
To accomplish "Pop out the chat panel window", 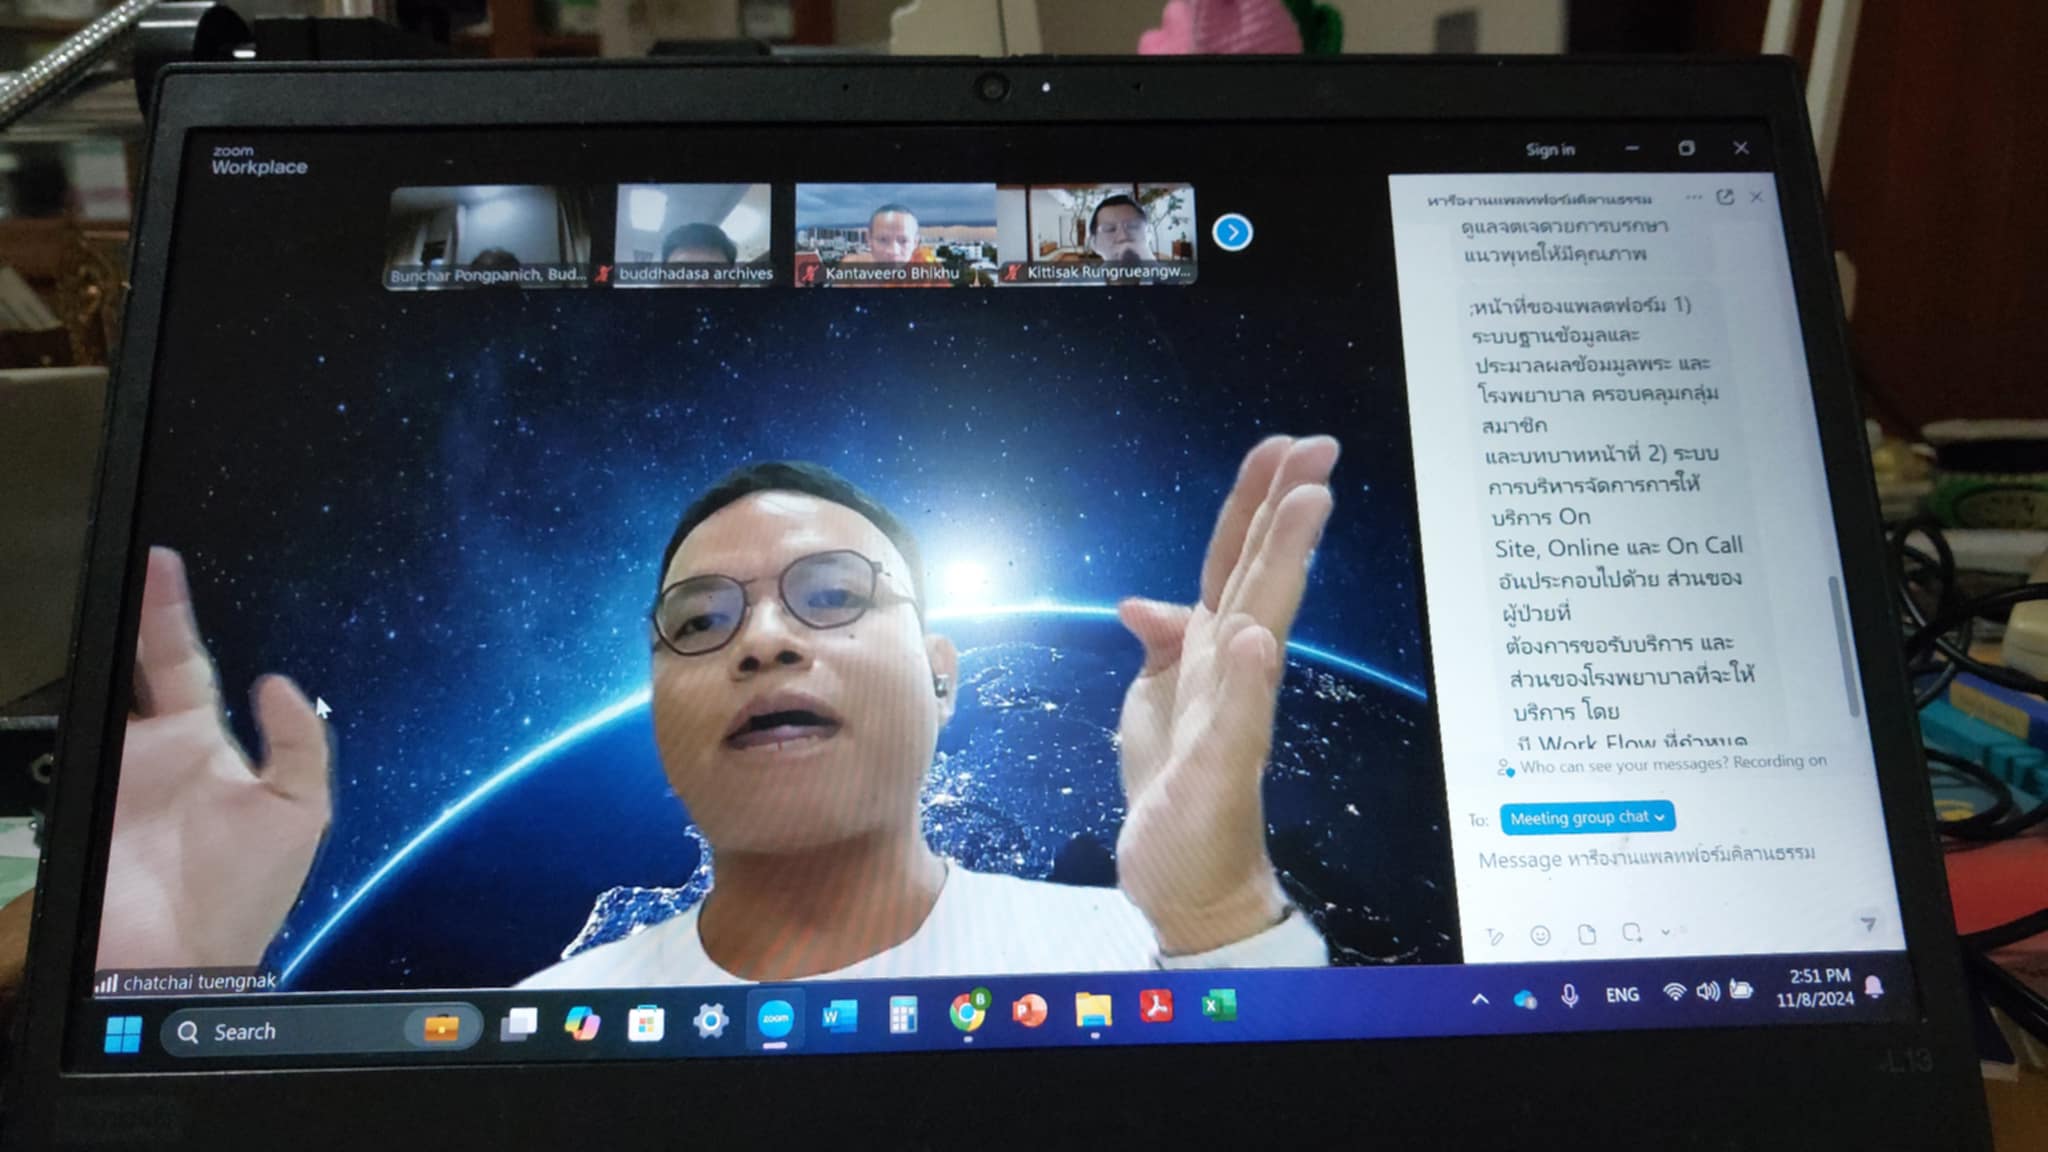I will [x=1725, y=197].
